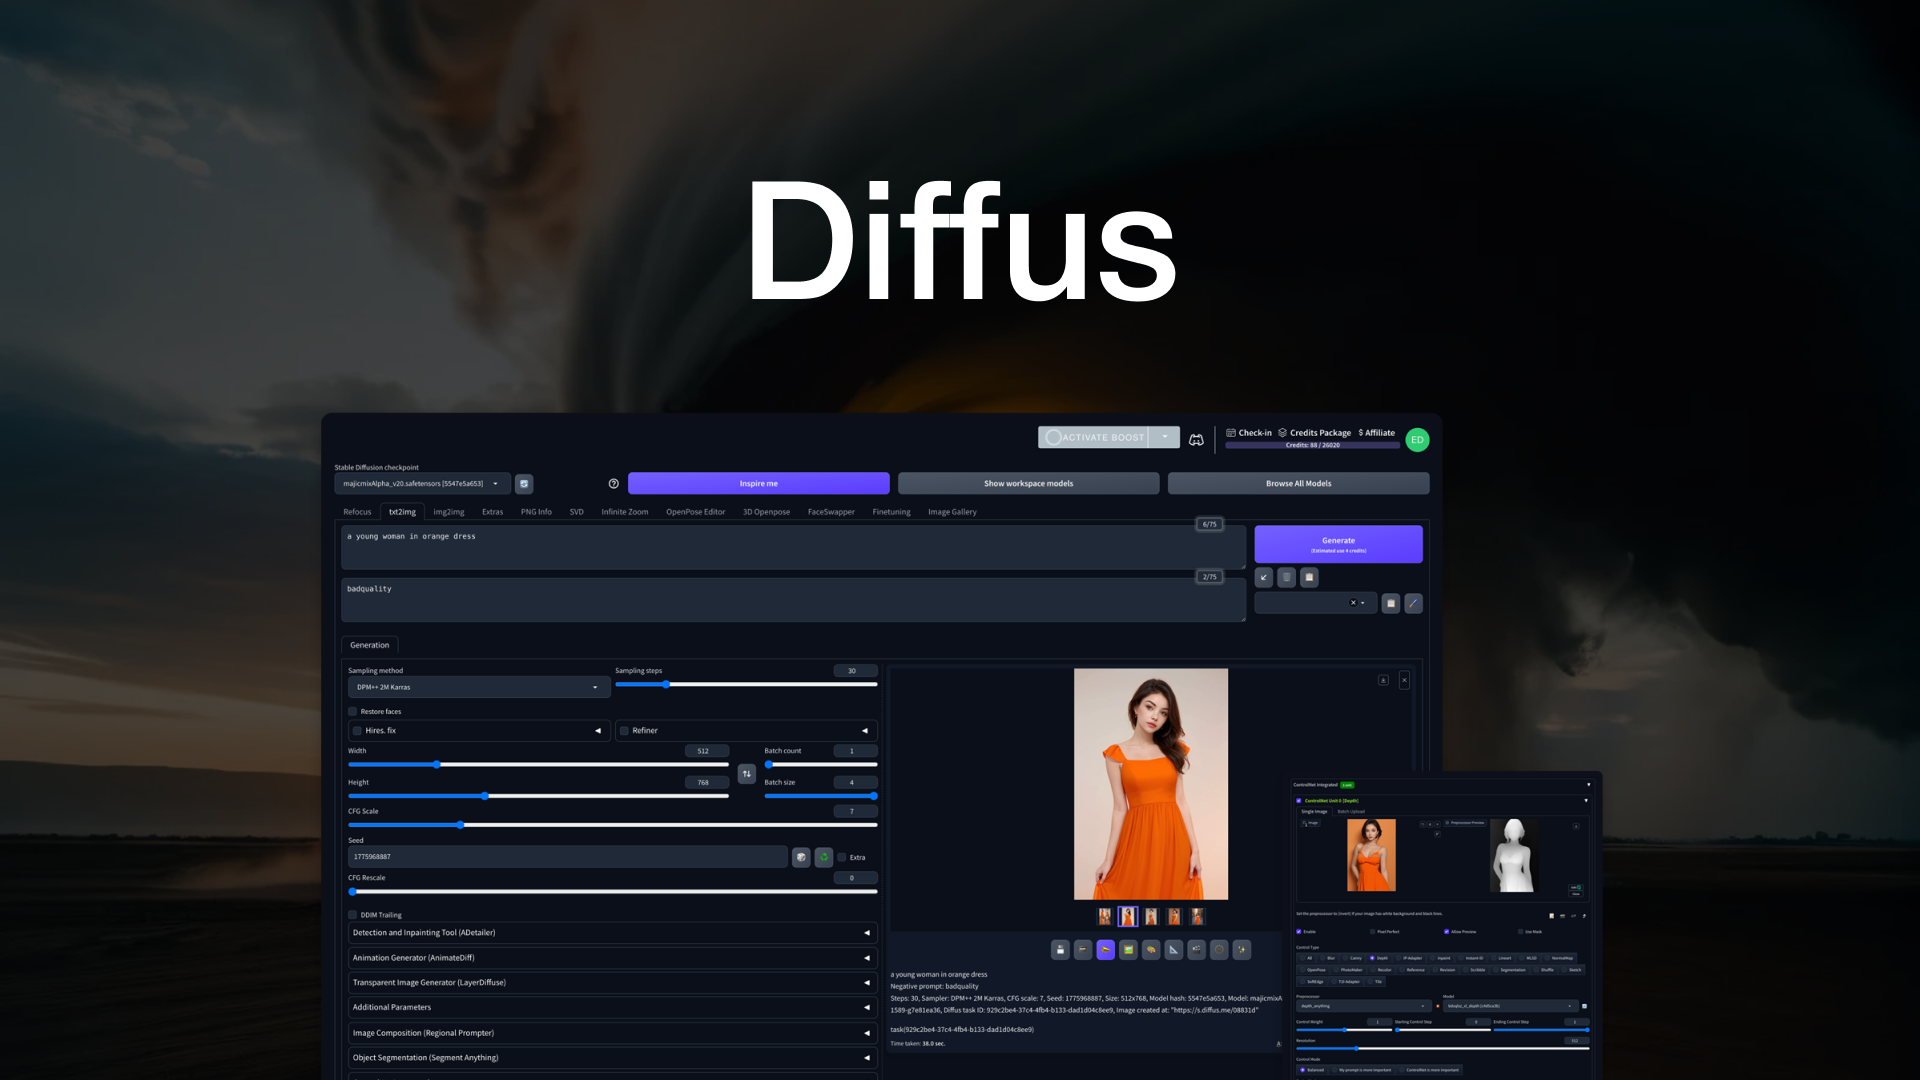
Task: Enable the Restore faces checkbox
Action: pos(352,711)
